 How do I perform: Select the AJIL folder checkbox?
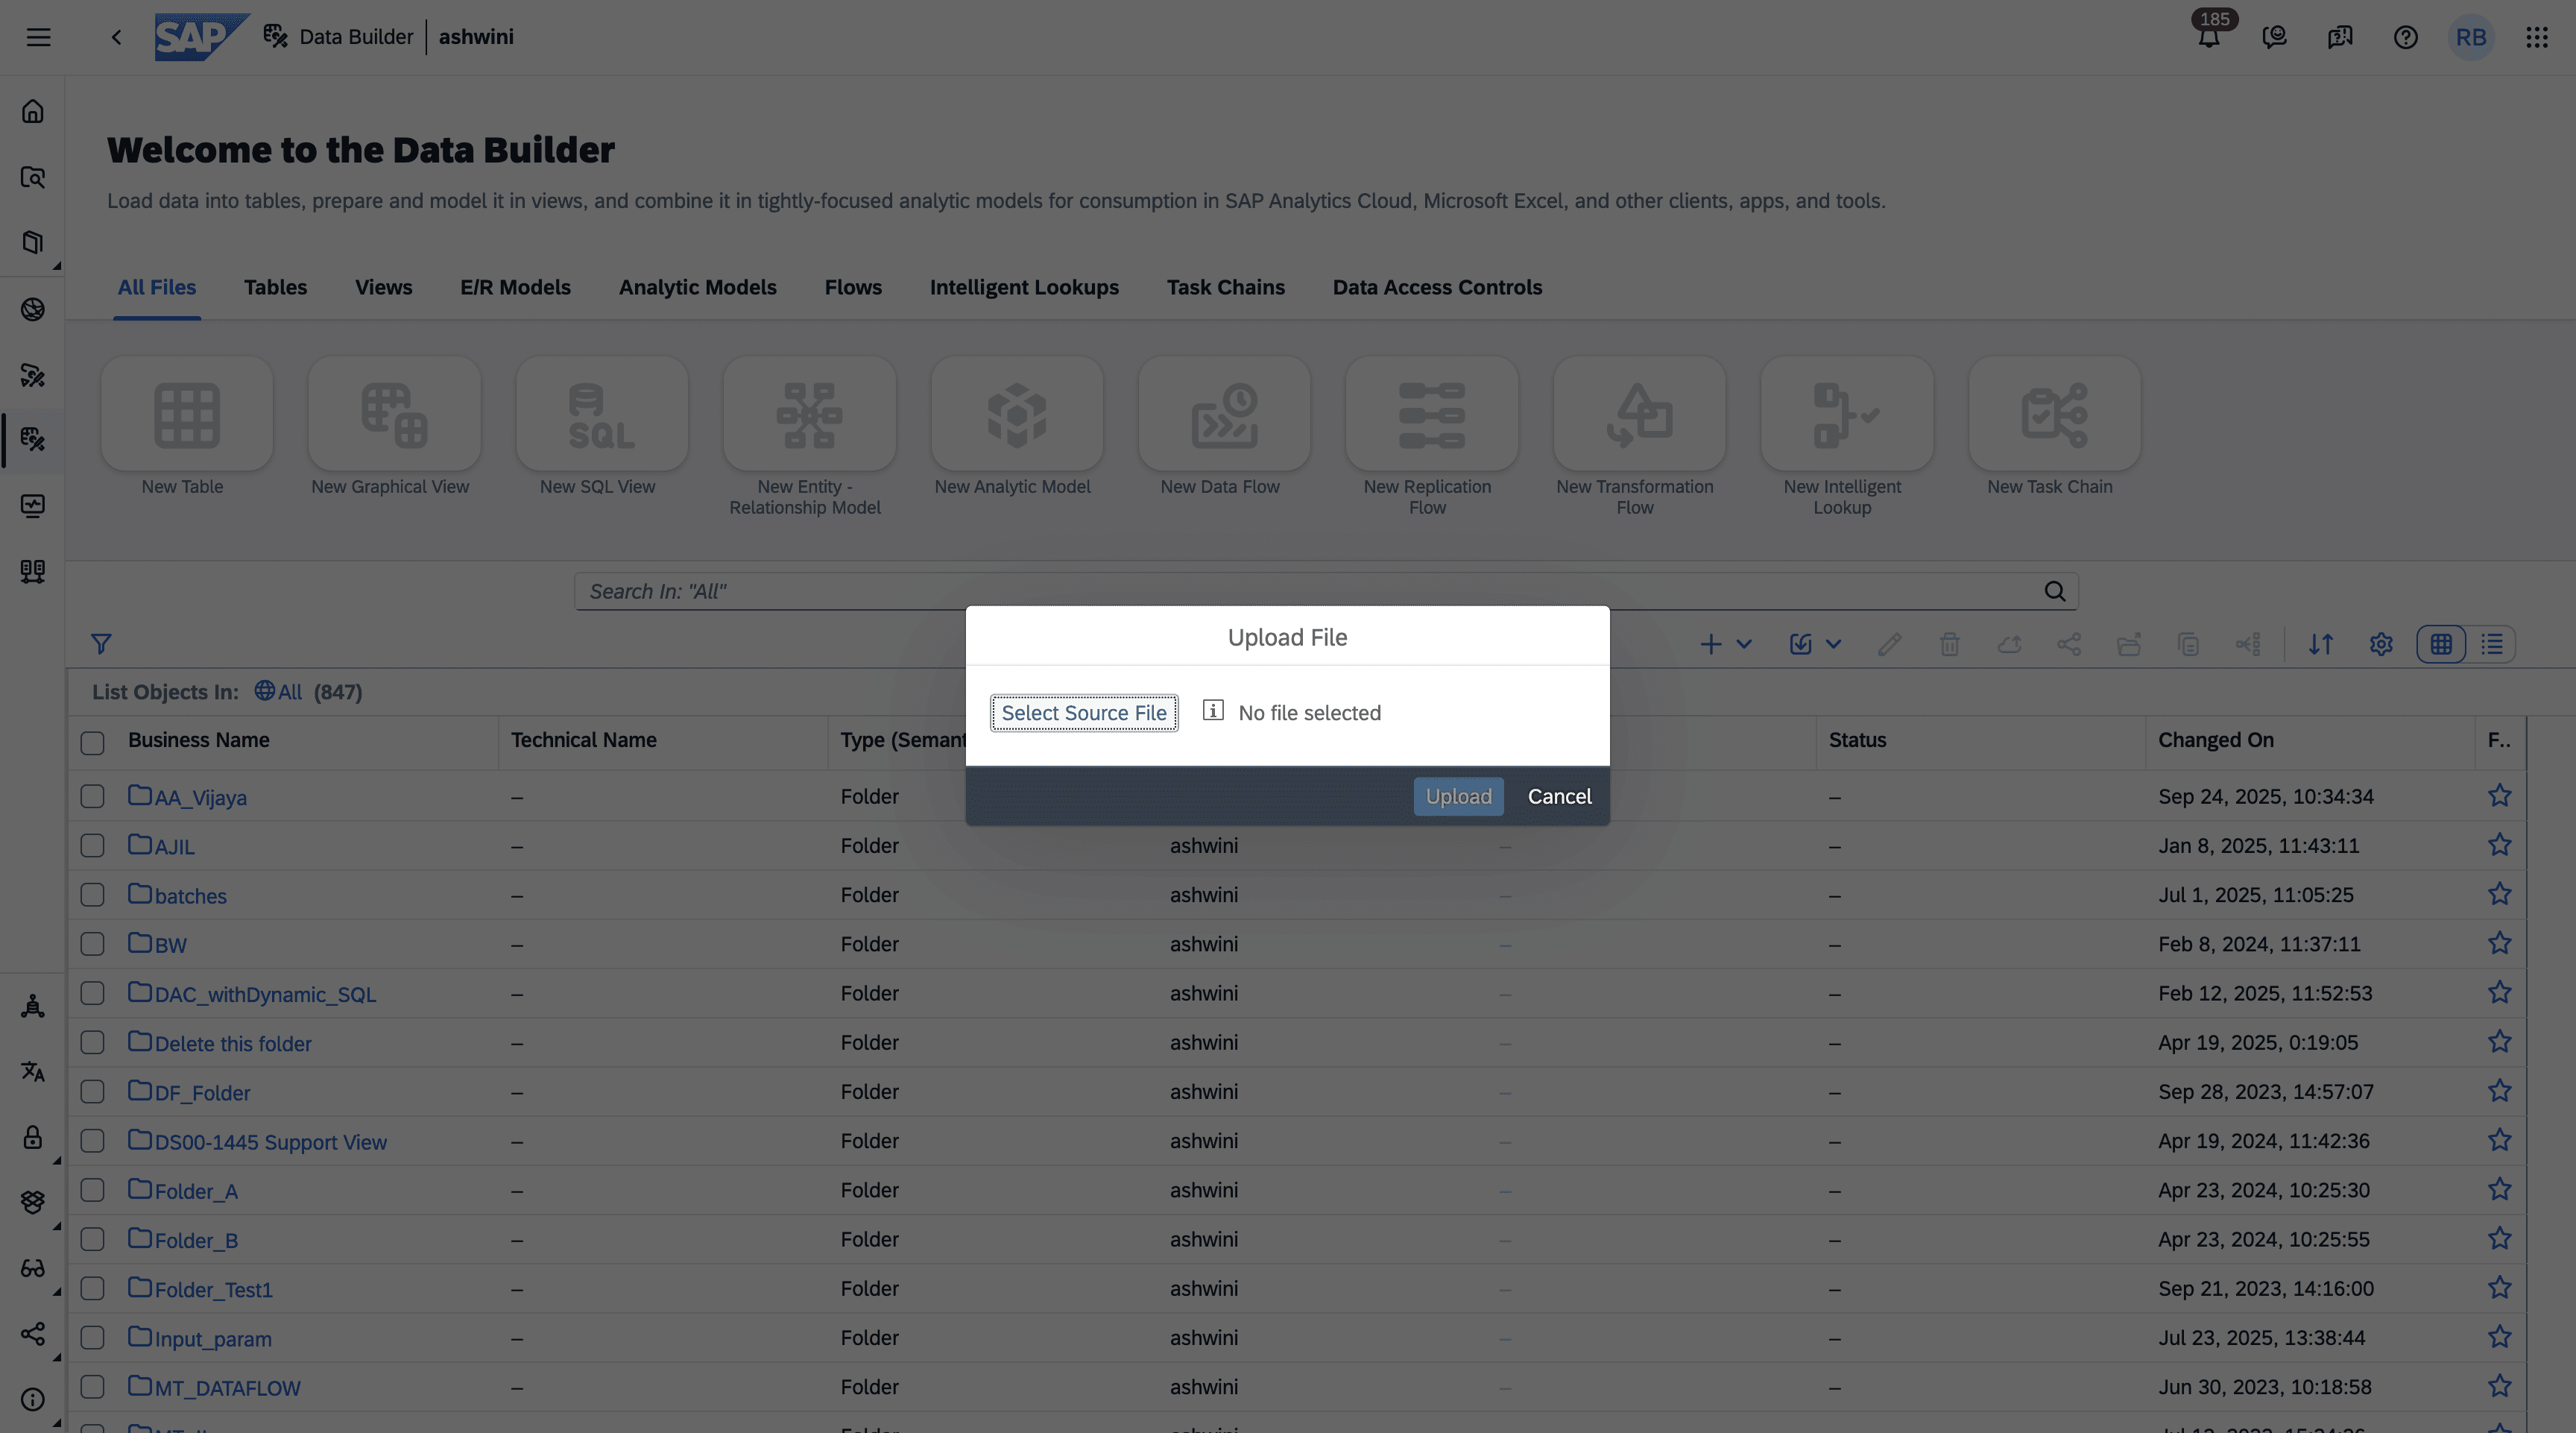(x=92, y=846)
